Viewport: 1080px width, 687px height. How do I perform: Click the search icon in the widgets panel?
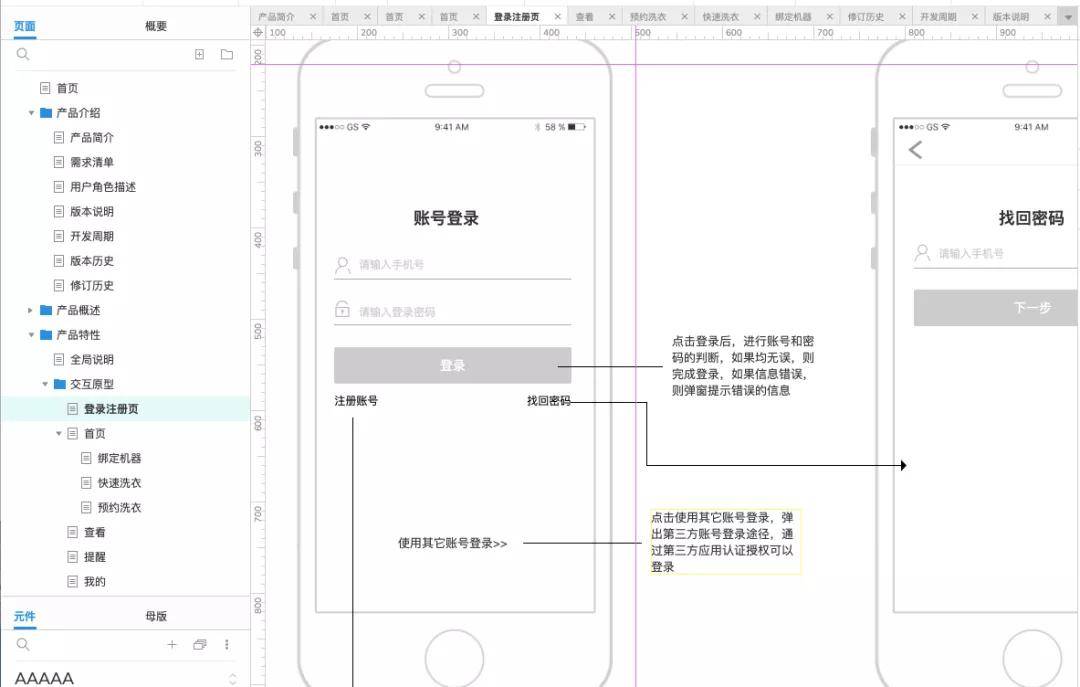point(23,644)
